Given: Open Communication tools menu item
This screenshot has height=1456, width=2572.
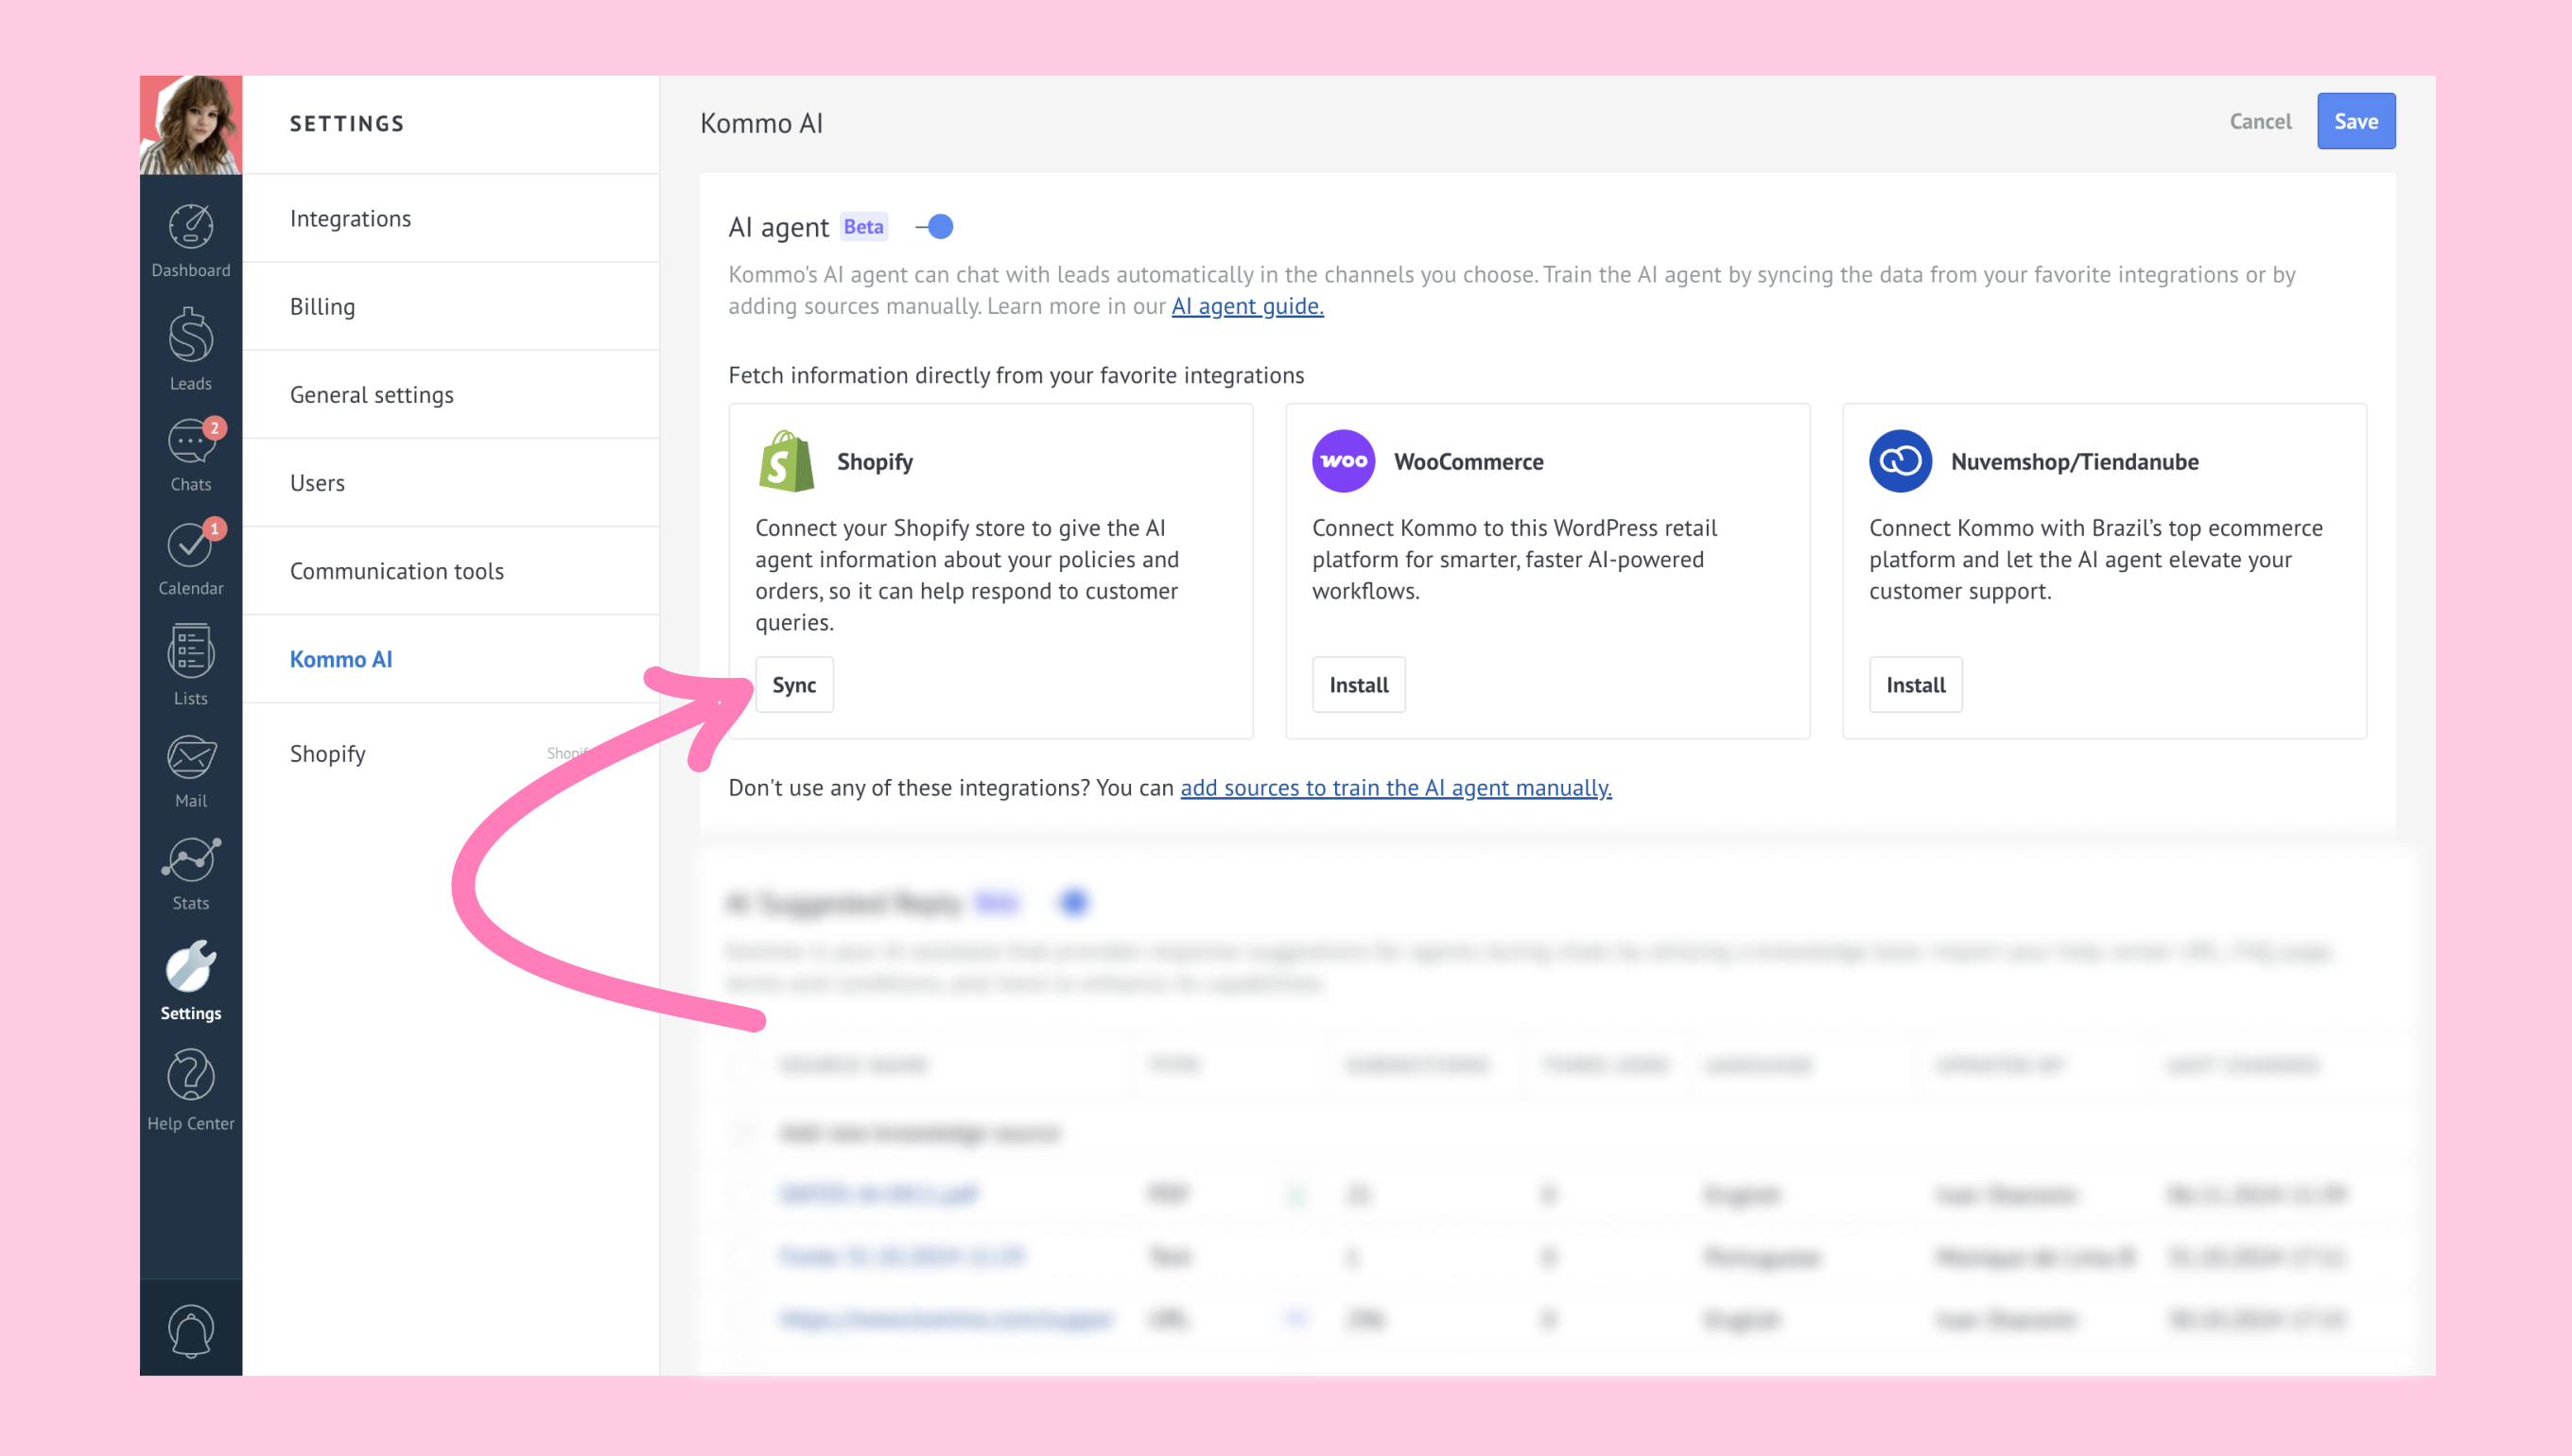Looking at the screenshot, I should 450,570.
